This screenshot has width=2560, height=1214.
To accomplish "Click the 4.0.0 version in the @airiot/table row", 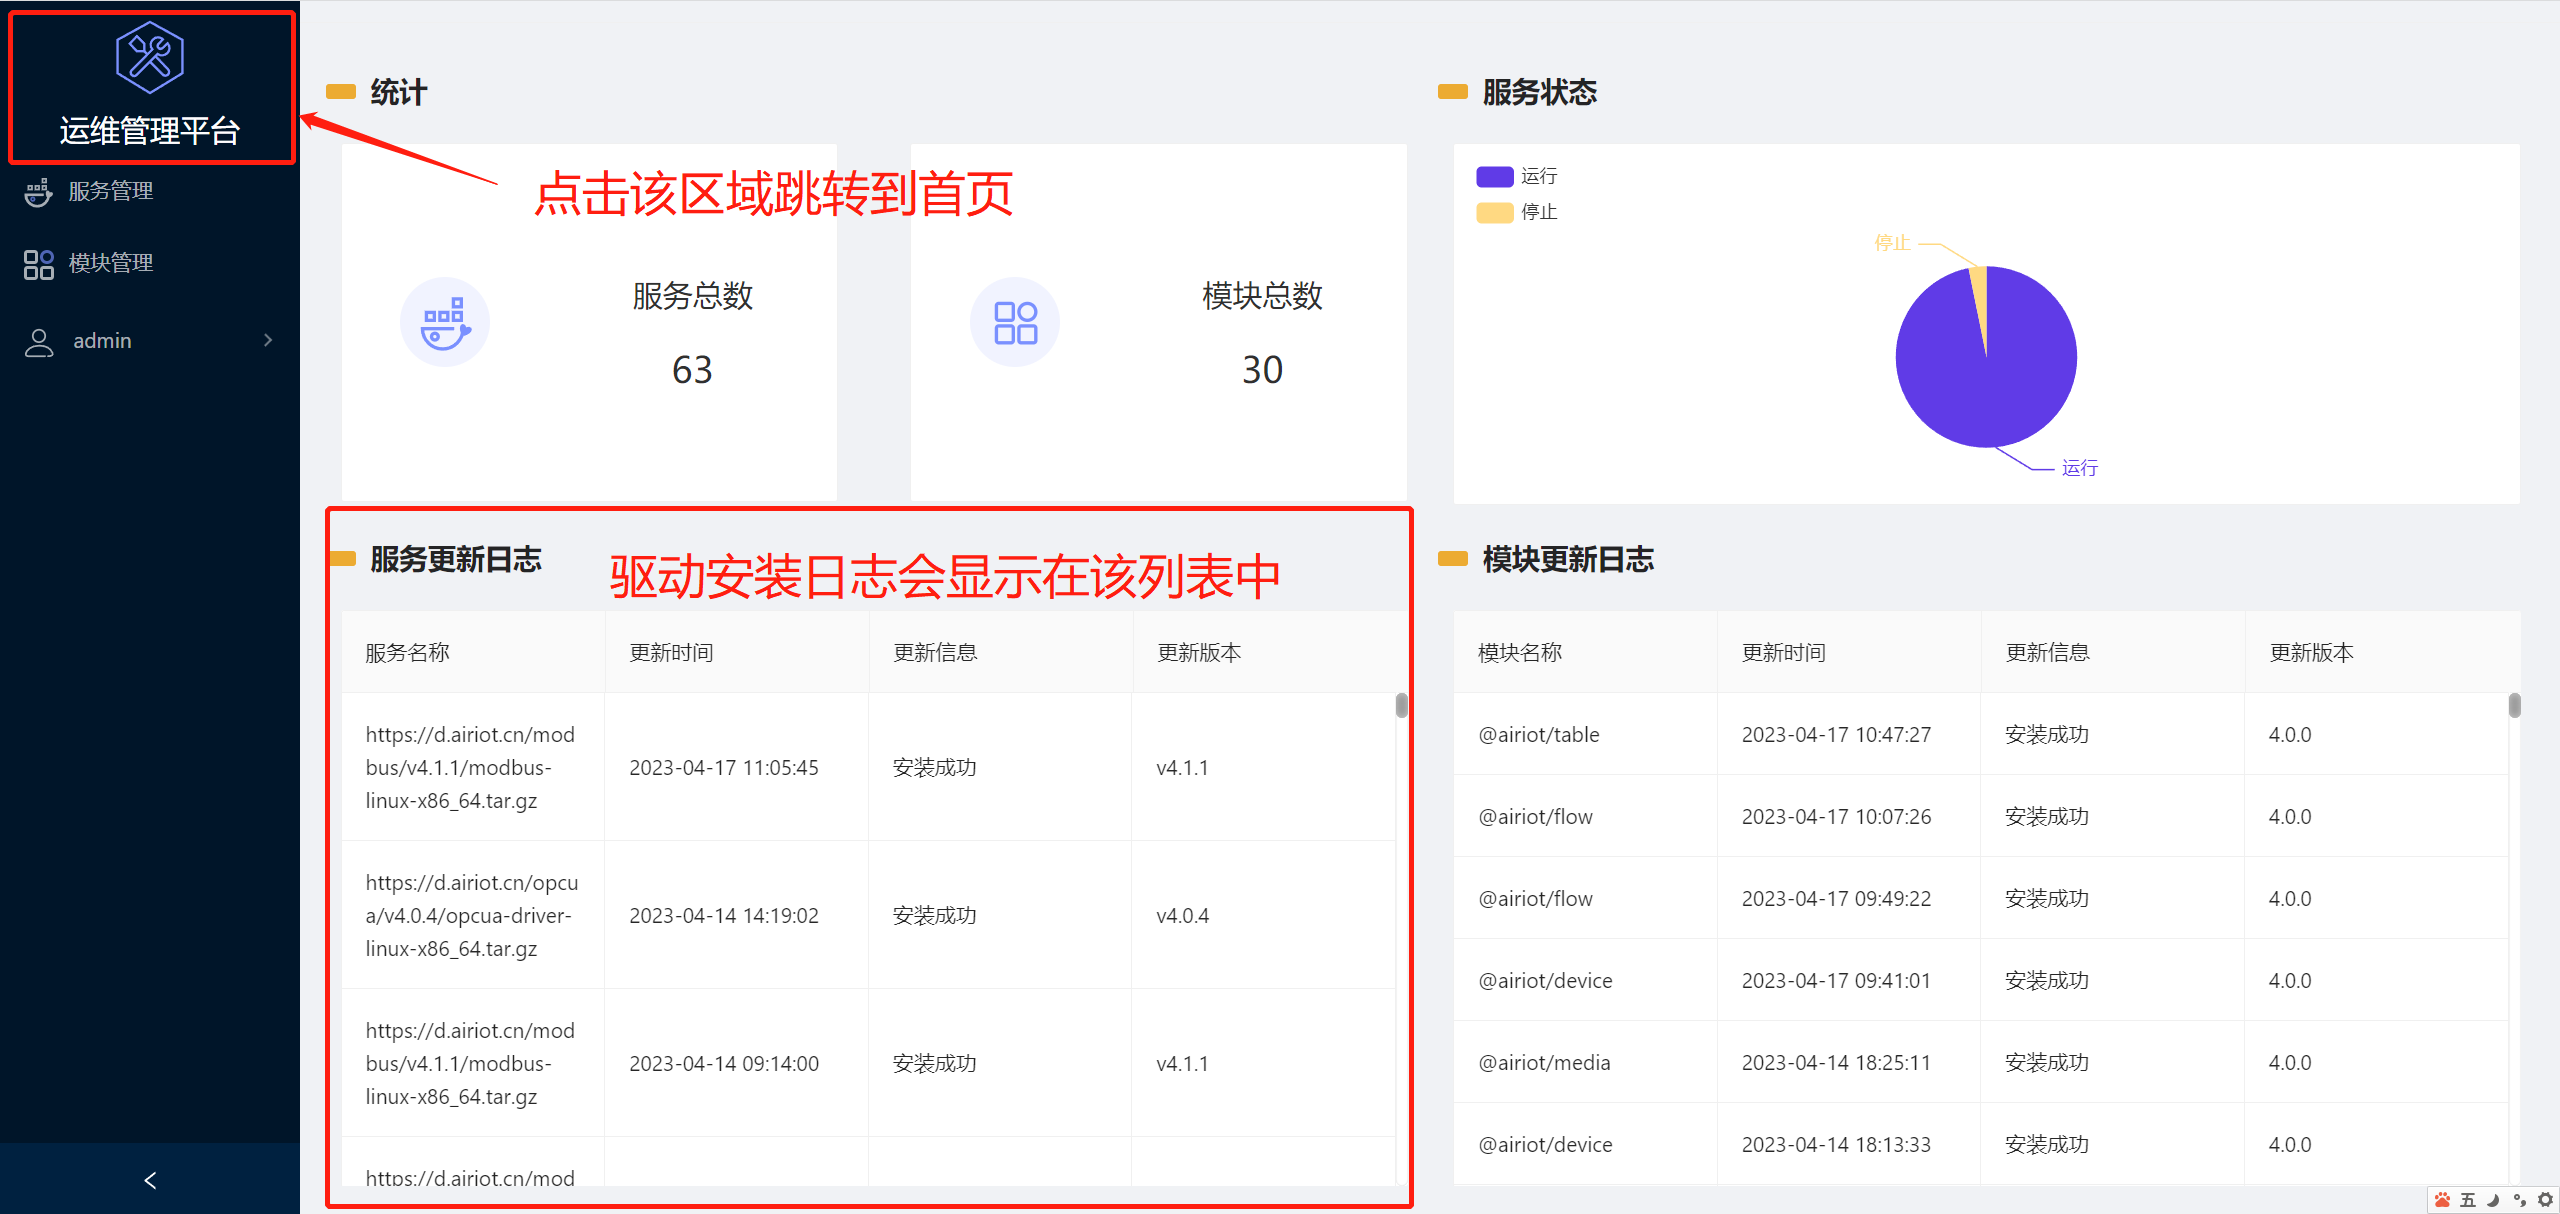I will tap(2290, 735).
